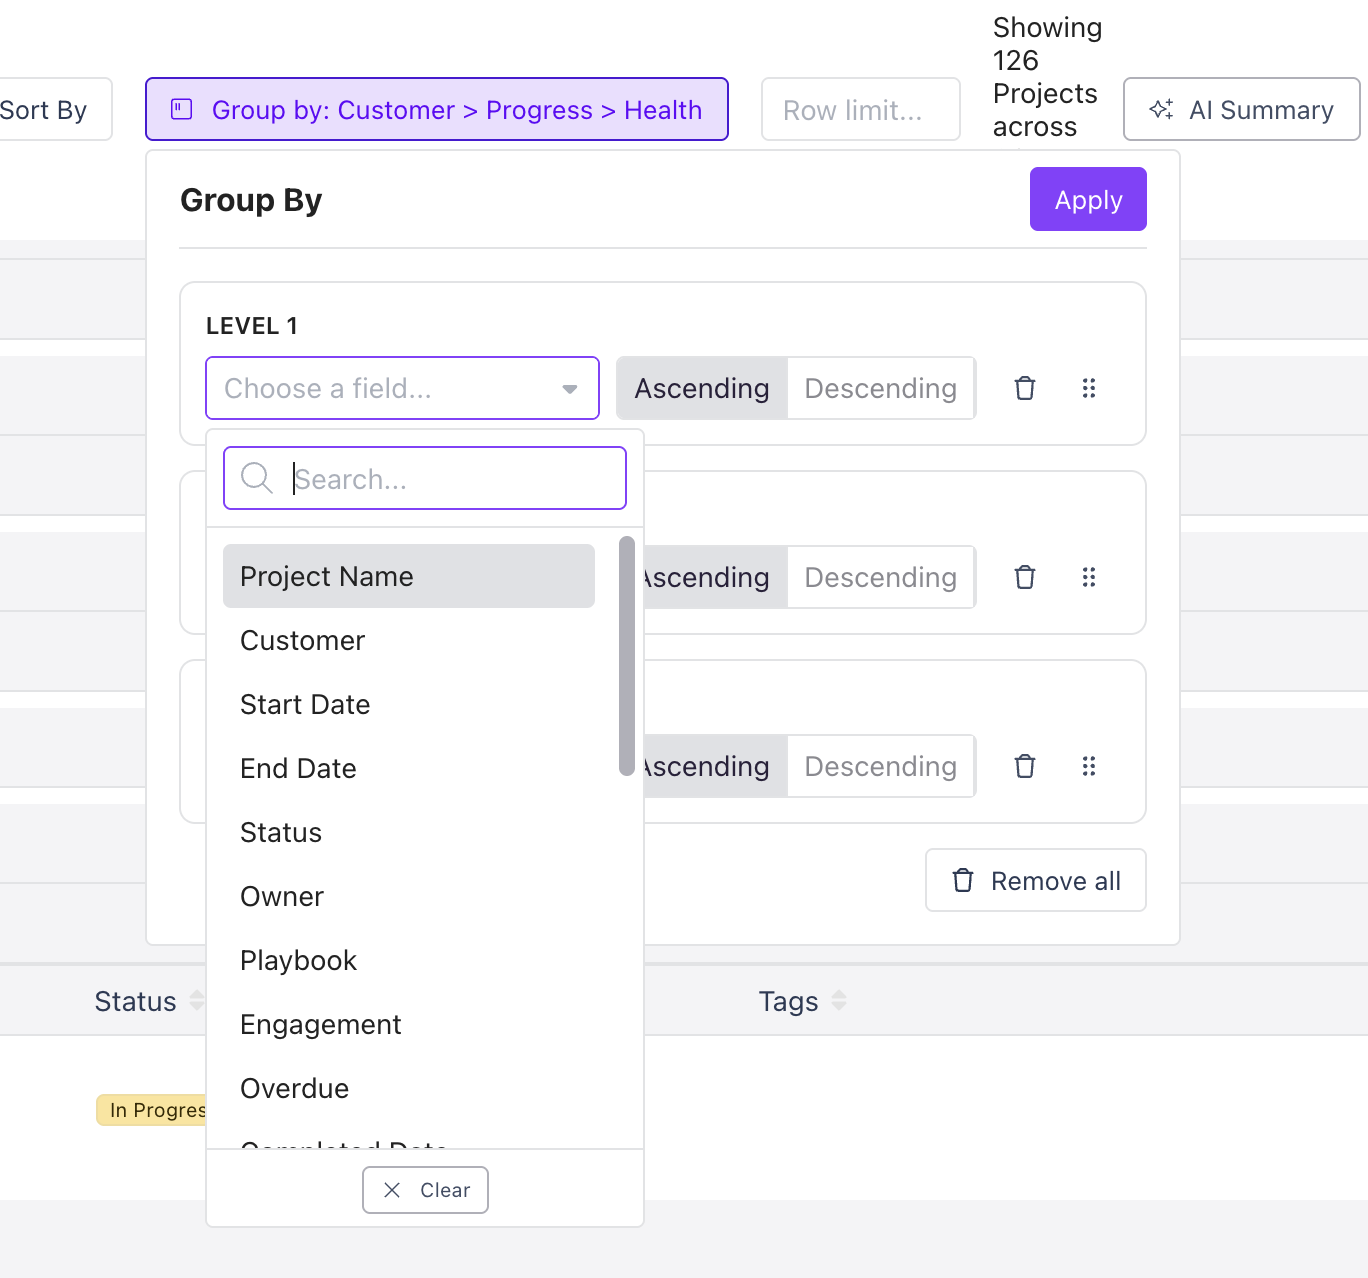This screenshot has height=1278, width=1368.
Task: Open the Group by Customer dropdown
Action: pos(437,110)
